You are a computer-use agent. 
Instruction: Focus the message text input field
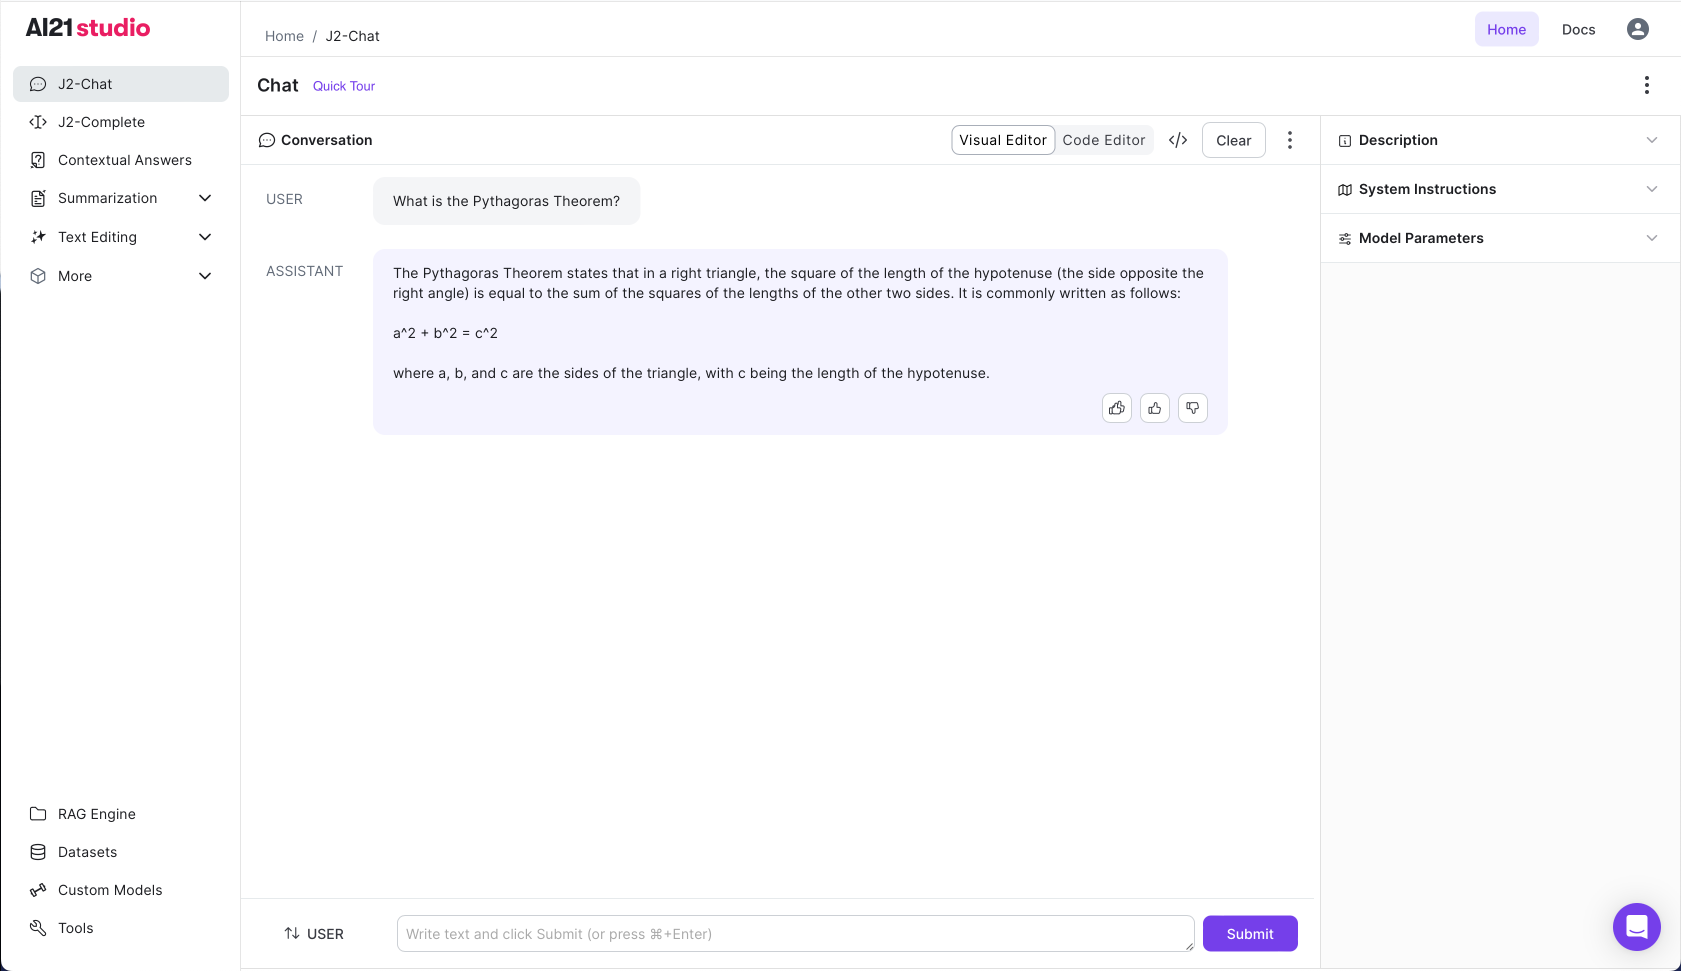(795, 934)
